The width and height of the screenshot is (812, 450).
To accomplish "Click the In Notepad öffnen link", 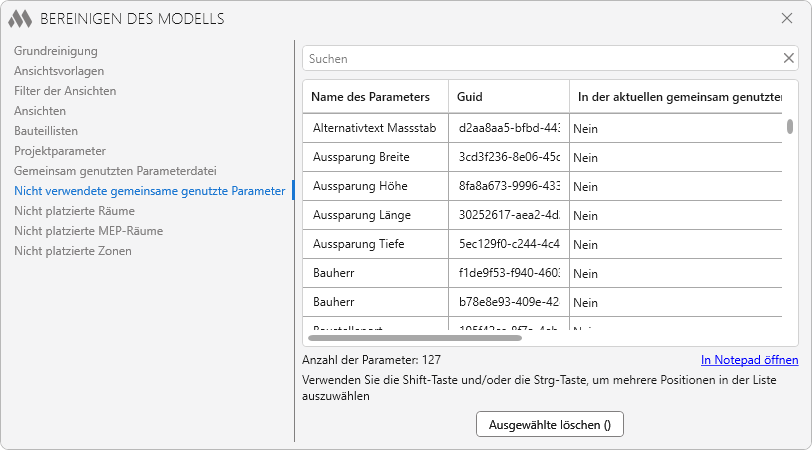I will point(749,360).
